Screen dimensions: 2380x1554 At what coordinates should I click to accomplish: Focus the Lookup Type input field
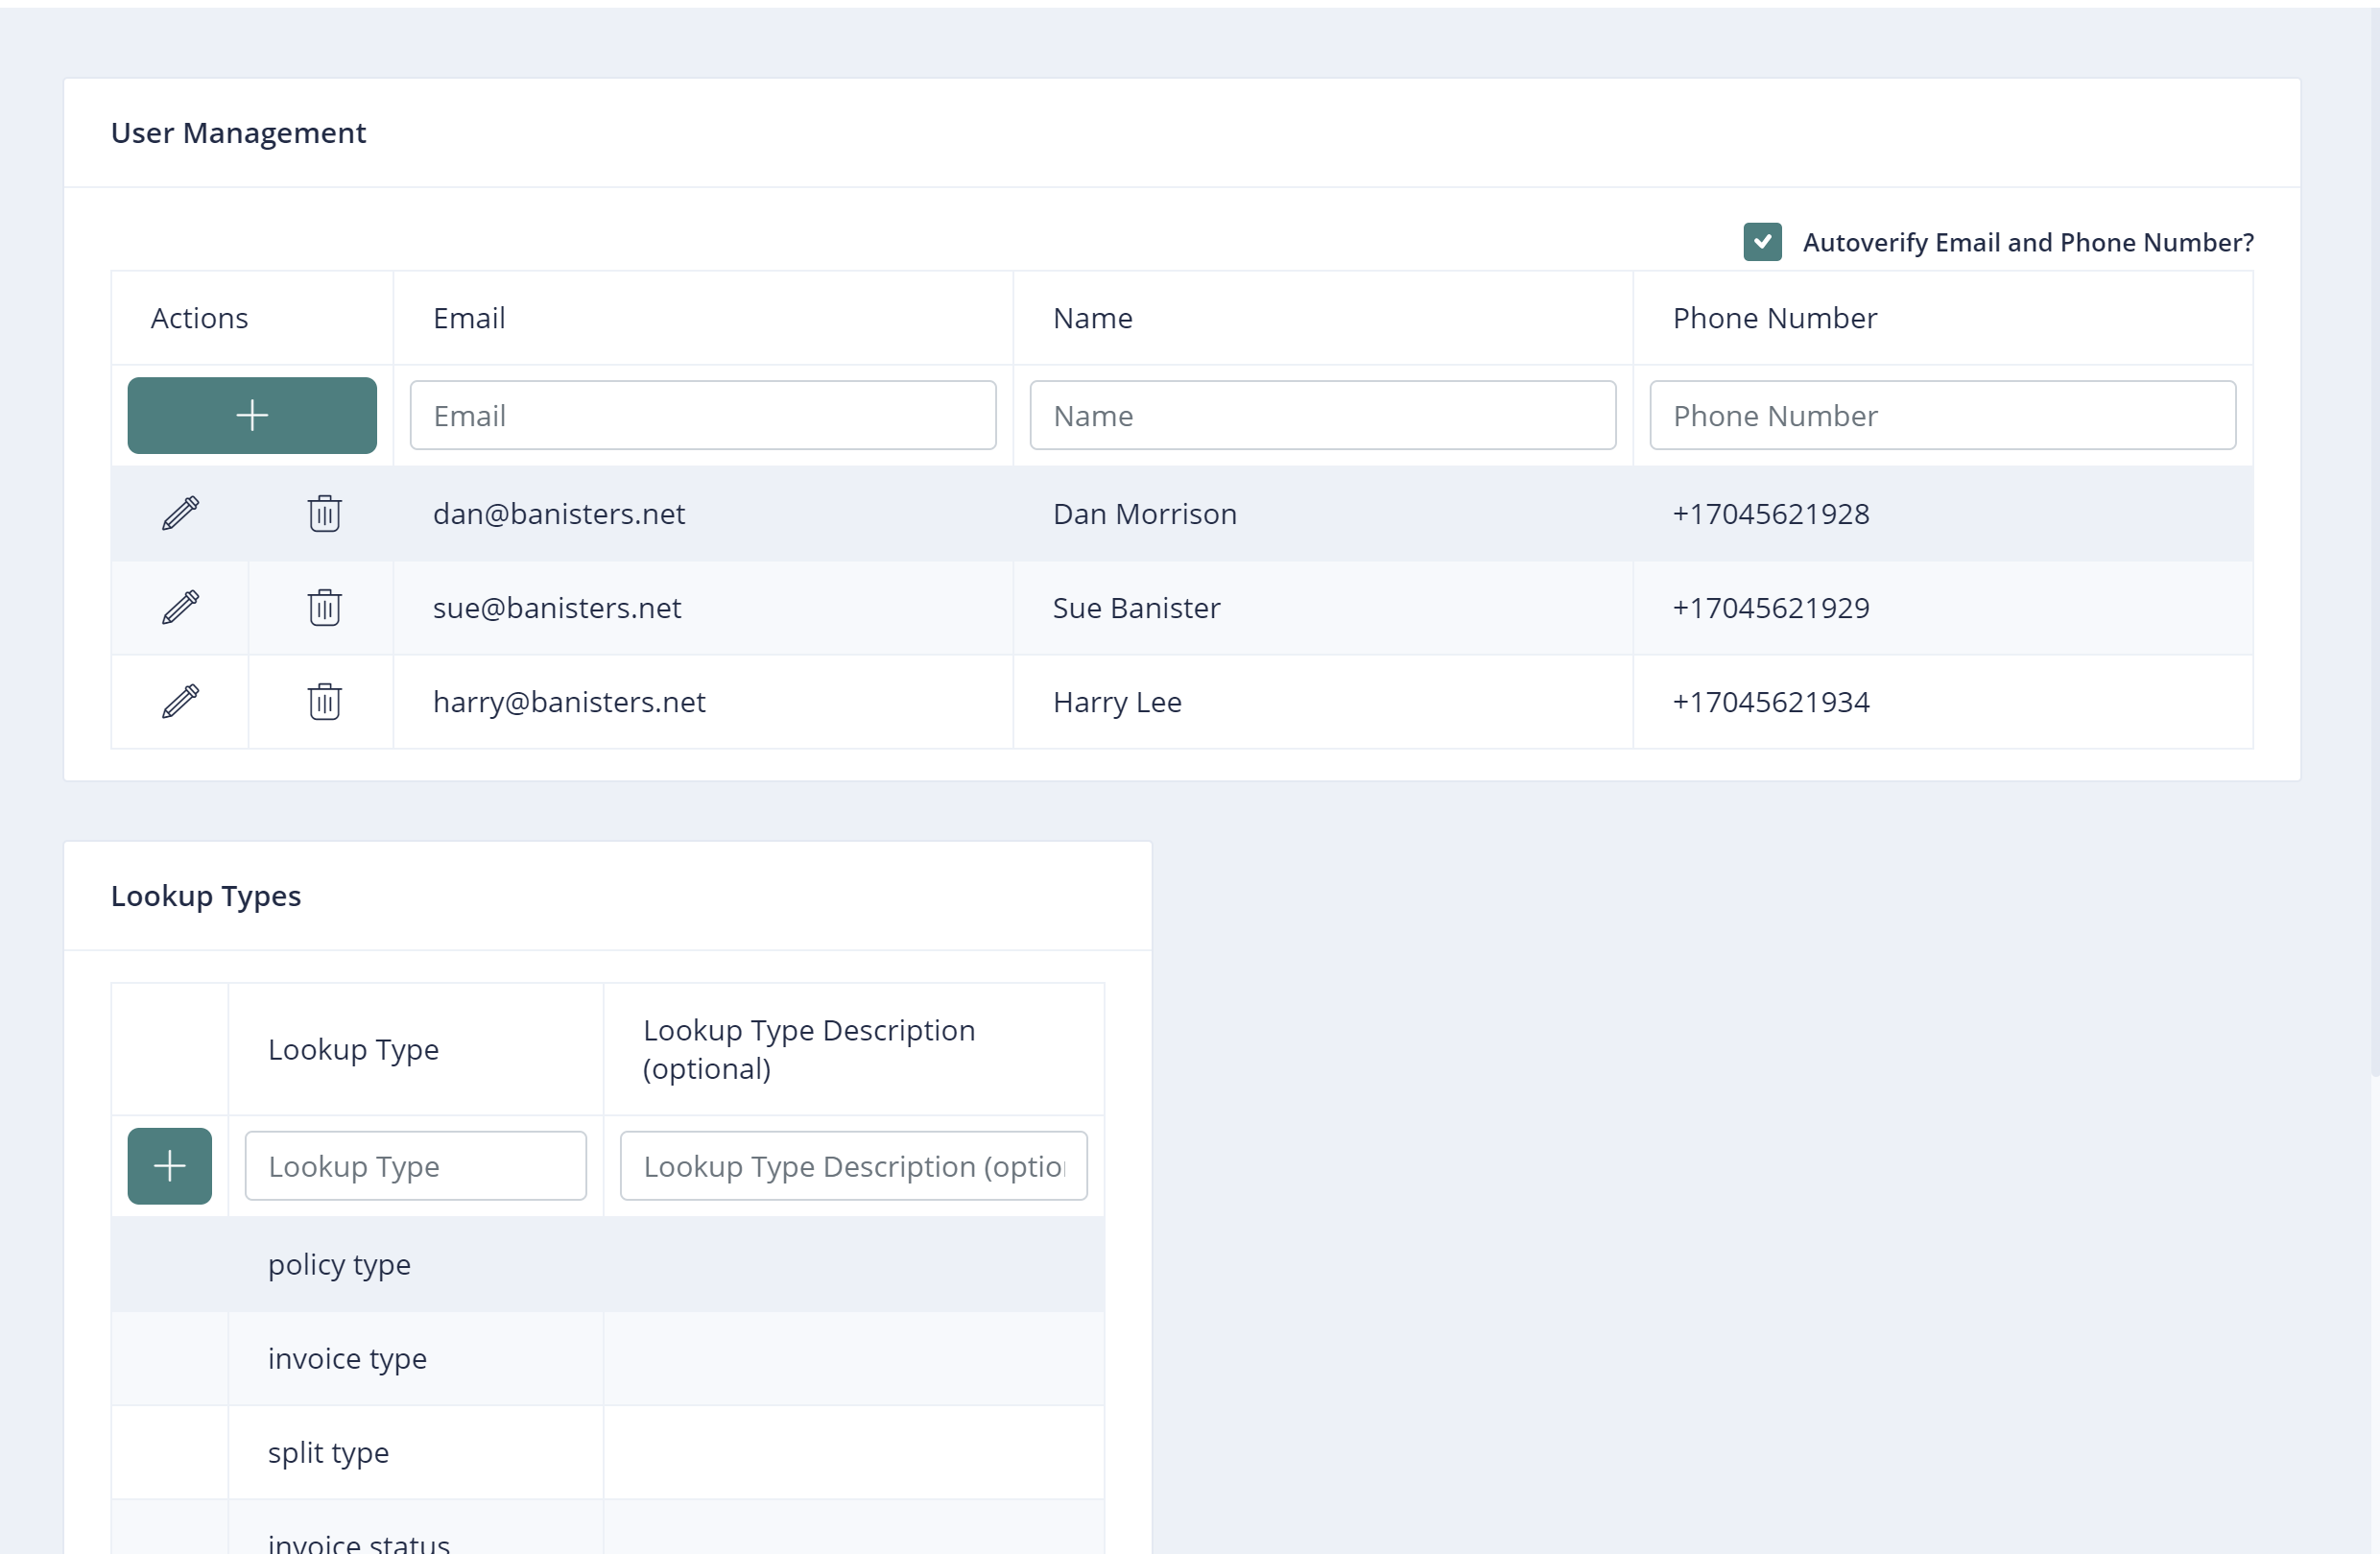point(415,1166)
